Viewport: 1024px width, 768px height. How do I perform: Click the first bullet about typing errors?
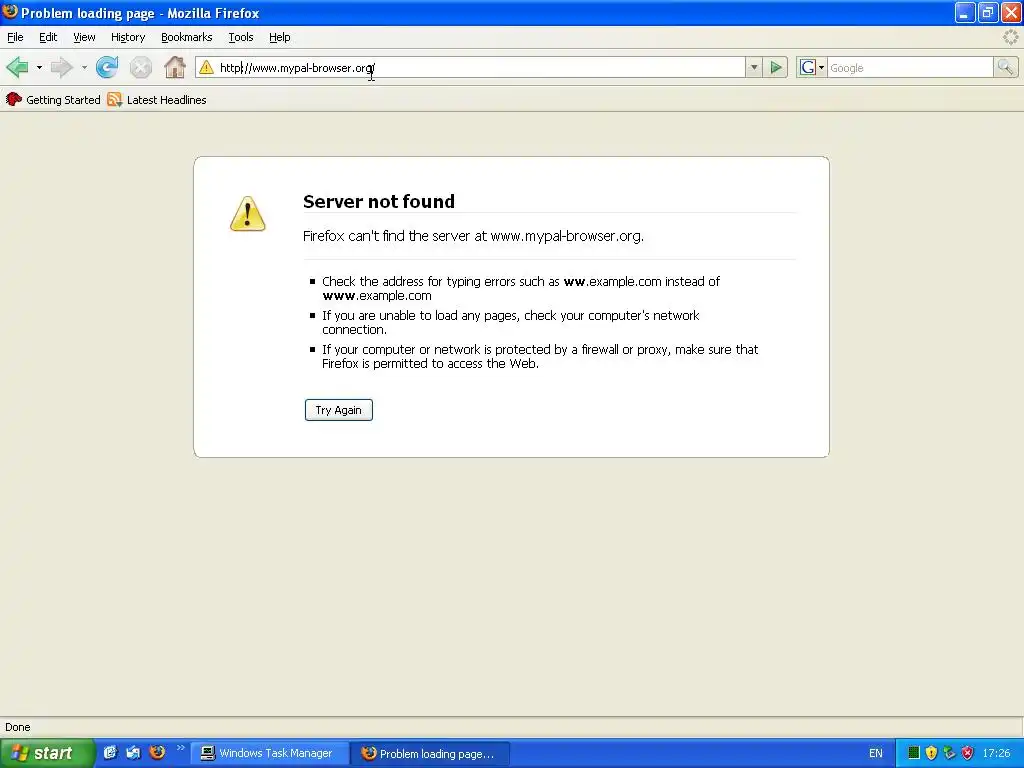pyautogui.click(x=520, y=288)
